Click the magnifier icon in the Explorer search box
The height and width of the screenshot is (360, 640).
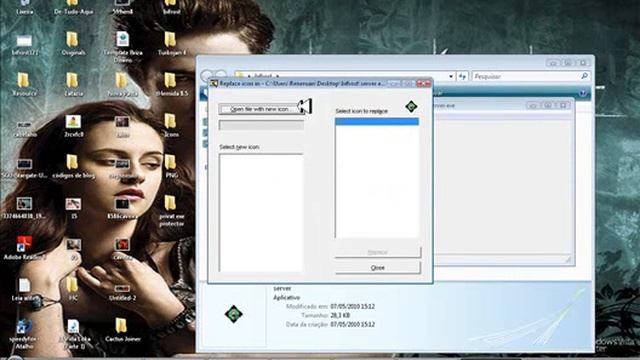(x=584, y=76)
